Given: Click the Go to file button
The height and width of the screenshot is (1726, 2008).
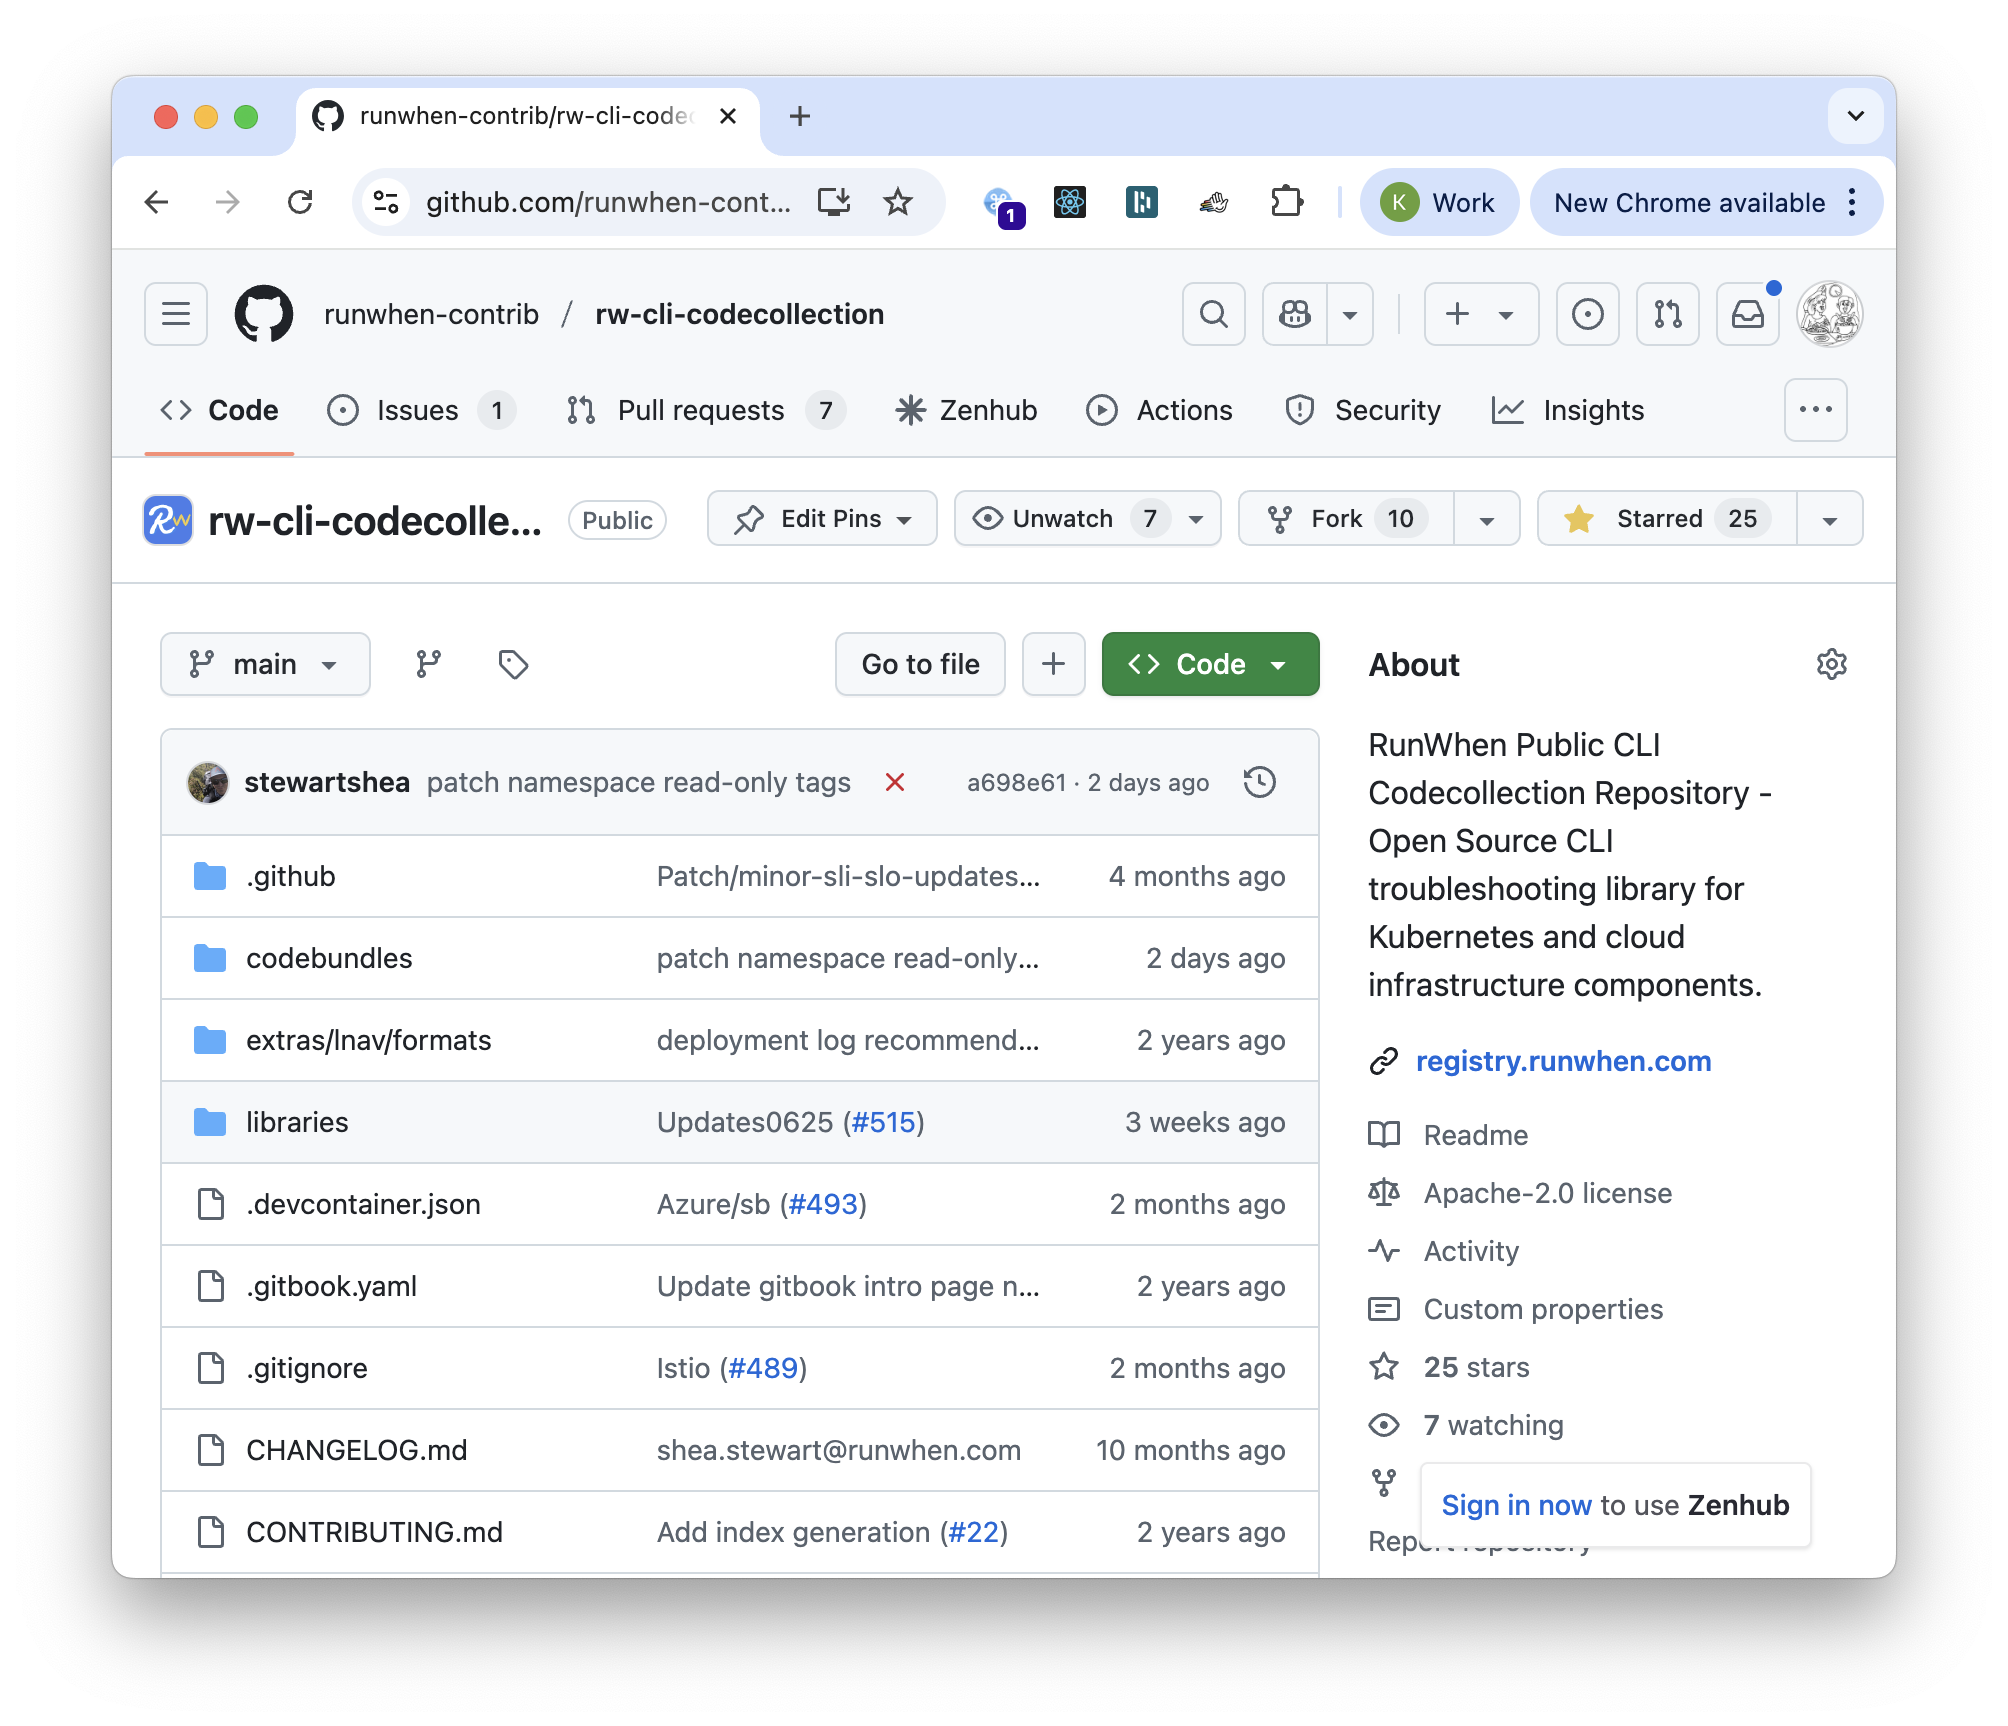Looking at the screenshot, I should pyautogui.click(x=920, y=664).
